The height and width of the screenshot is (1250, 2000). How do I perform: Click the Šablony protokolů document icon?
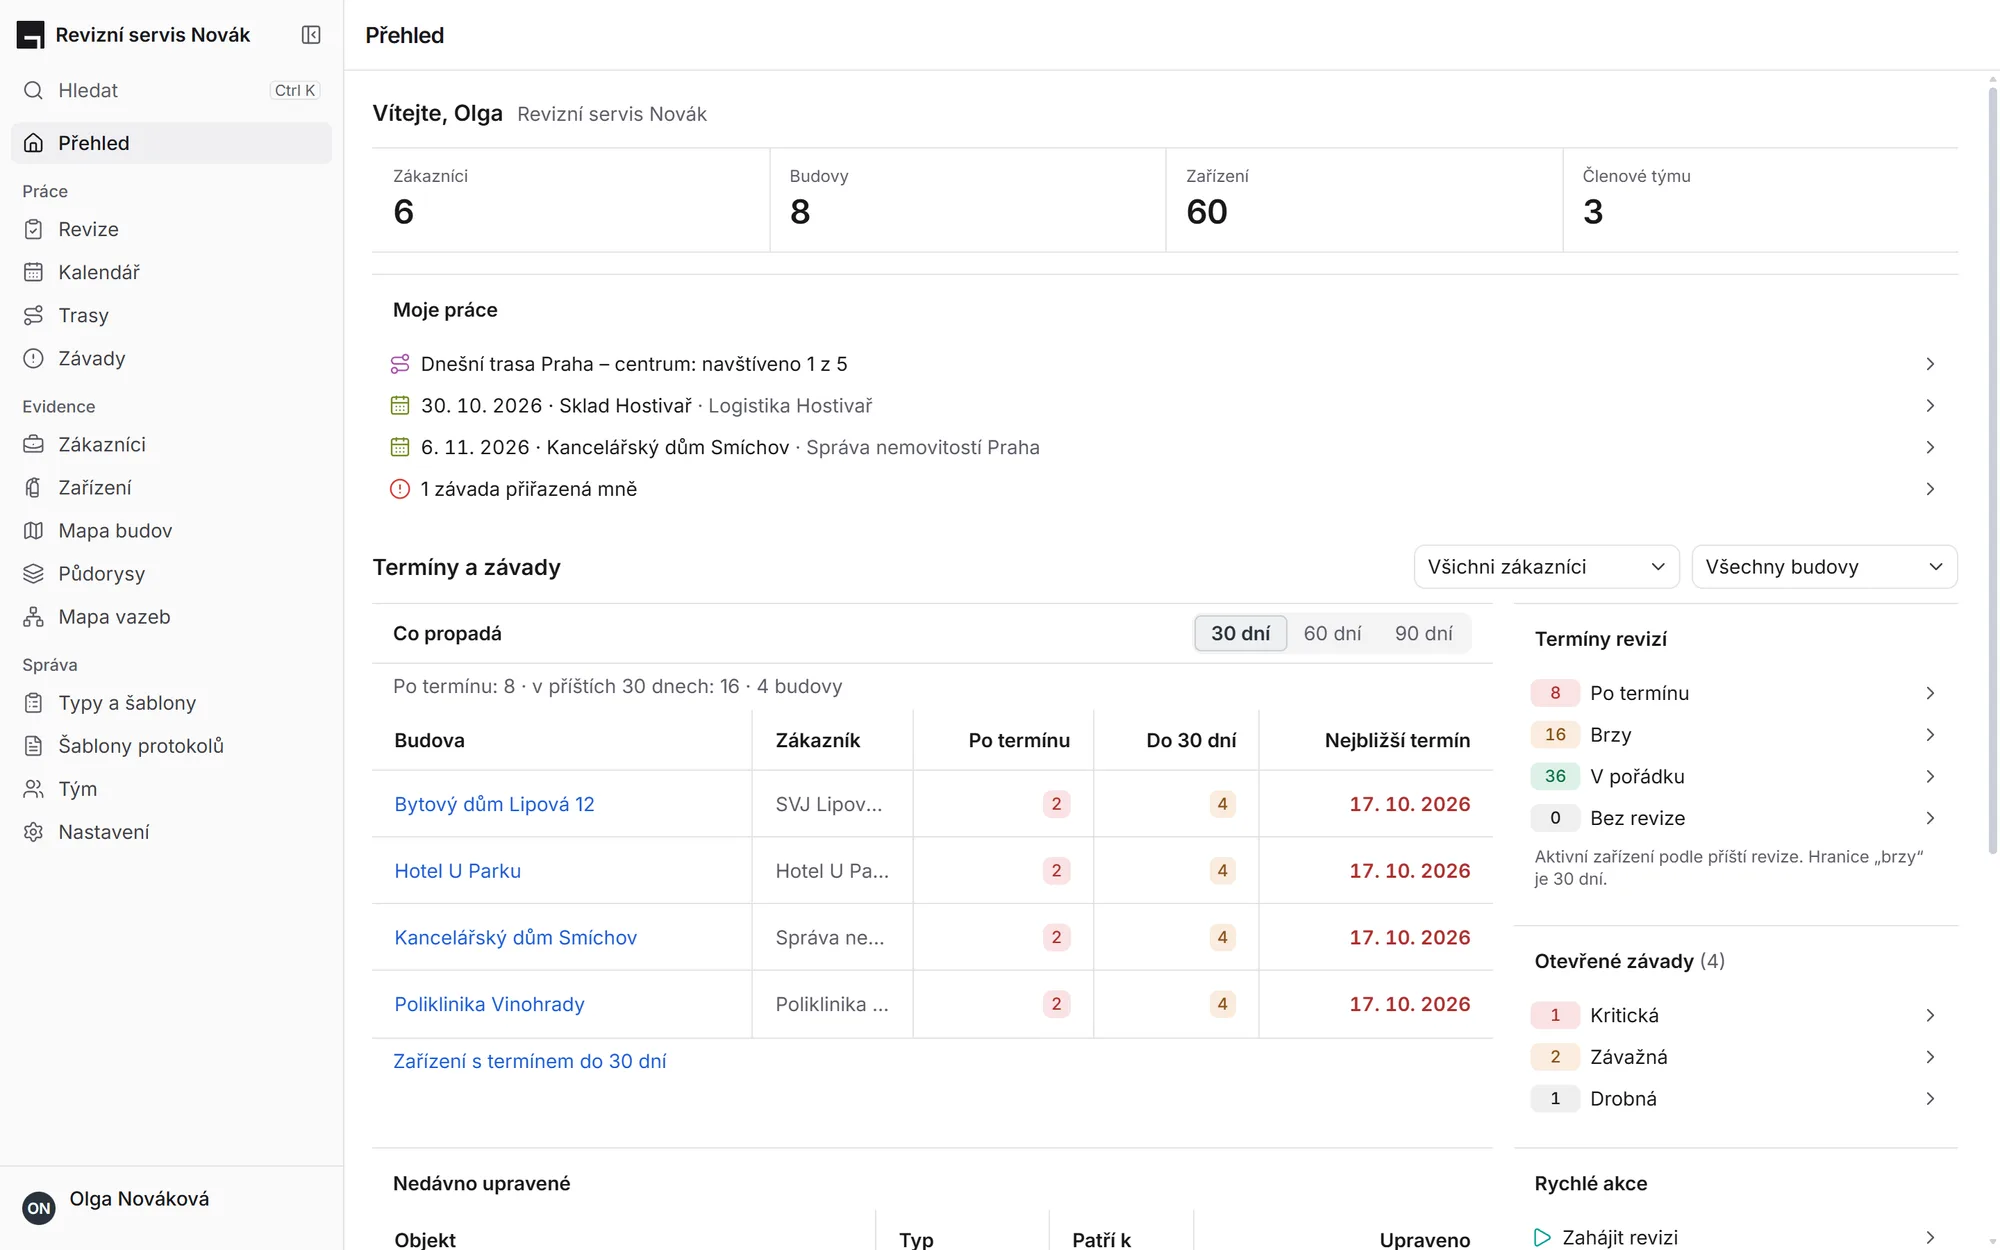(33, 745)
